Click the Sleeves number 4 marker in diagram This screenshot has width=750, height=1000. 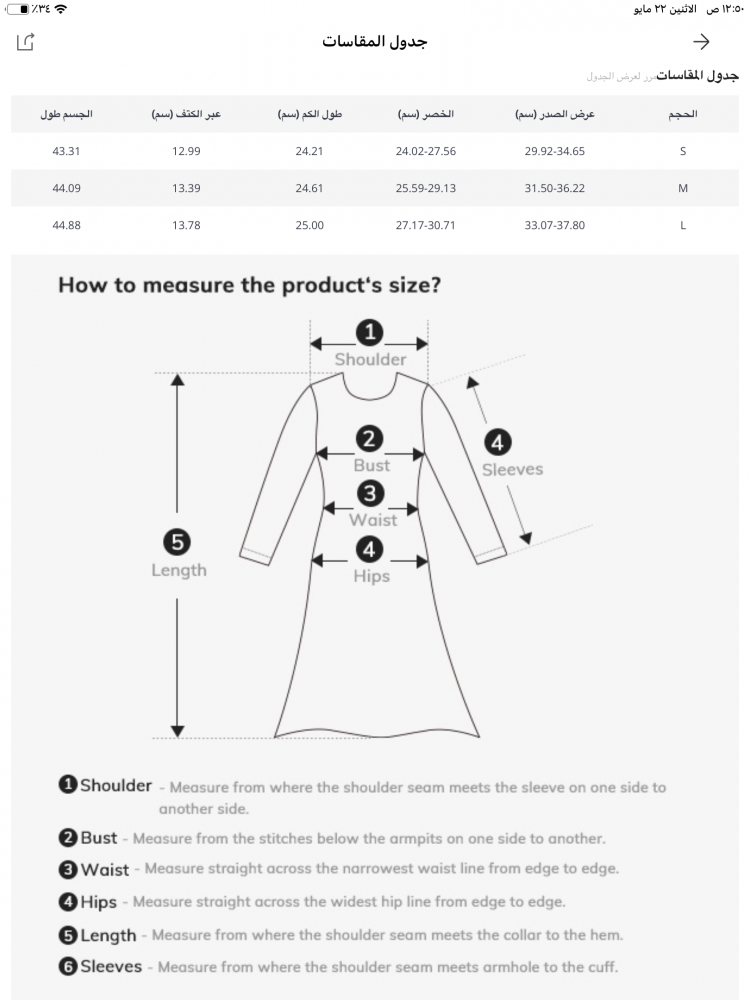pos(497,442)
